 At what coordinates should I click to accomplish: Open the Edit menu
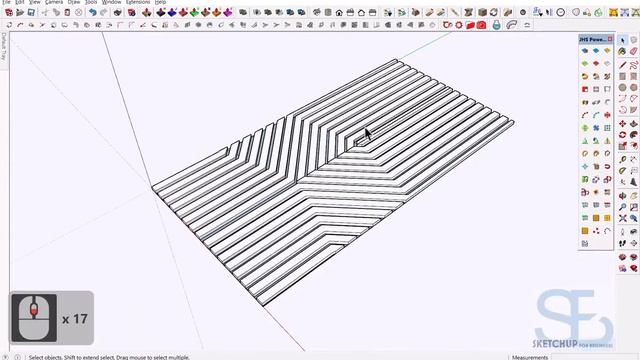(x=20, y=2)
